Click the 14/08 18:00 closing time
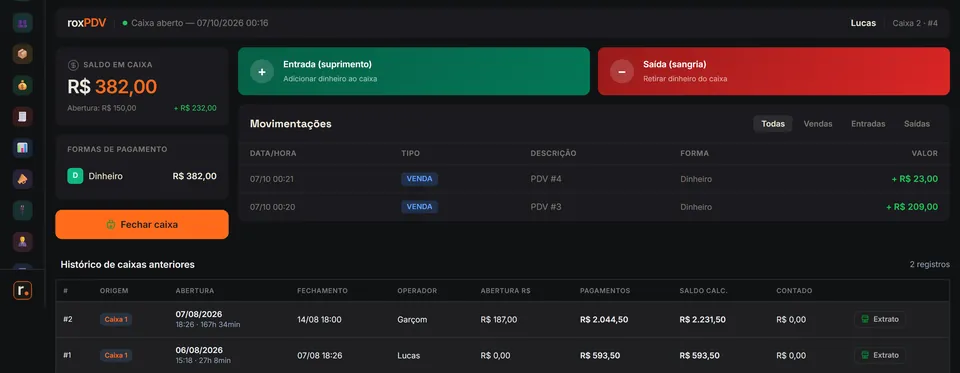Screen dimensions: 960x373 click(x=319, y=319)
